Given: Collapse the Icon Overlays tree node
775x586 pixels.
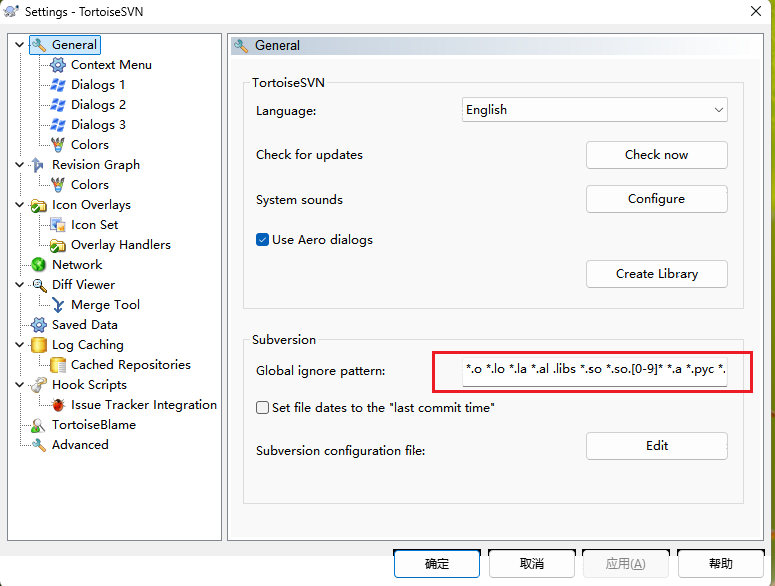Looking at the screenshot, I should click(19, 205).
